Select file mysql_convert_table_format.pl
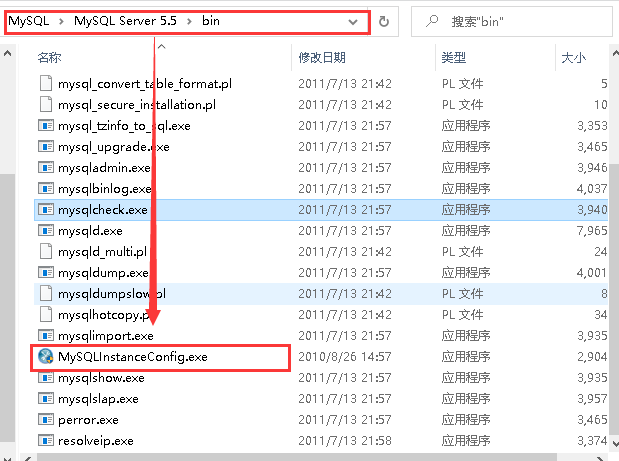This screenshot has height=461, width=619. (x=144, y=84)
